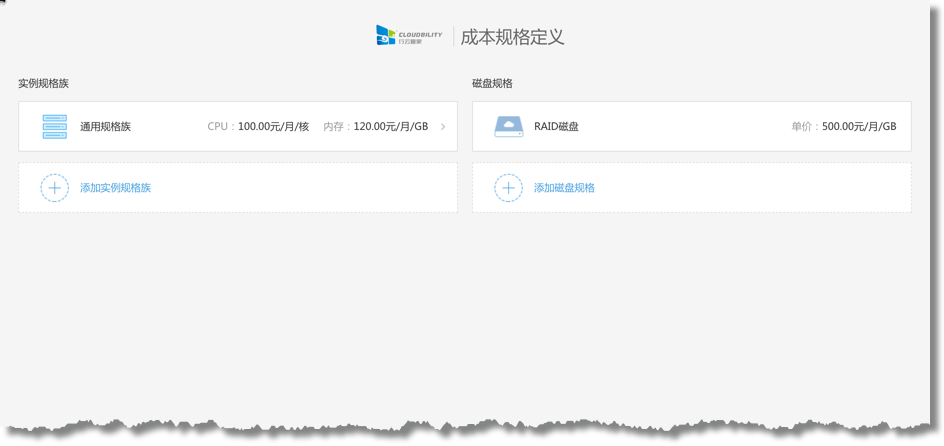Click the RAID磁盘 cloud disk icon
The height and width of the screenshot is (446, 944).
509,127
